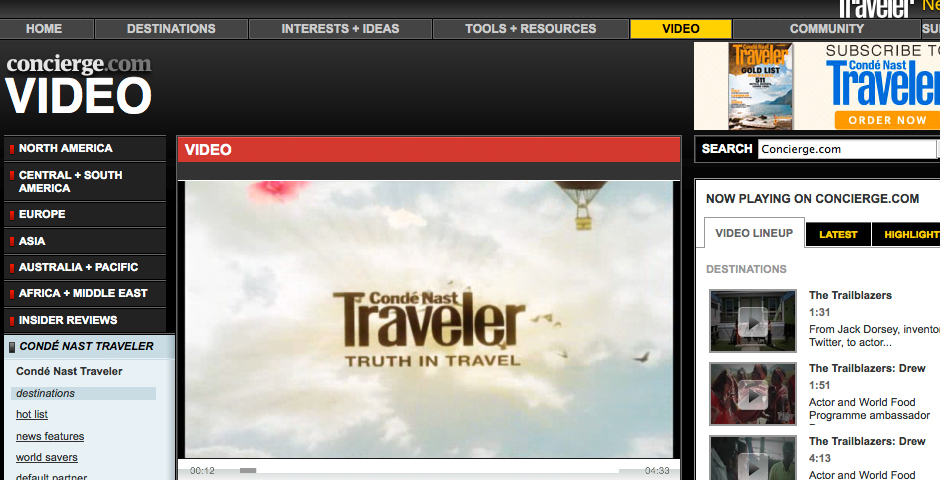Open INSIDER REVIEWS category
940x480 pixels.
(x=85, y=320)
